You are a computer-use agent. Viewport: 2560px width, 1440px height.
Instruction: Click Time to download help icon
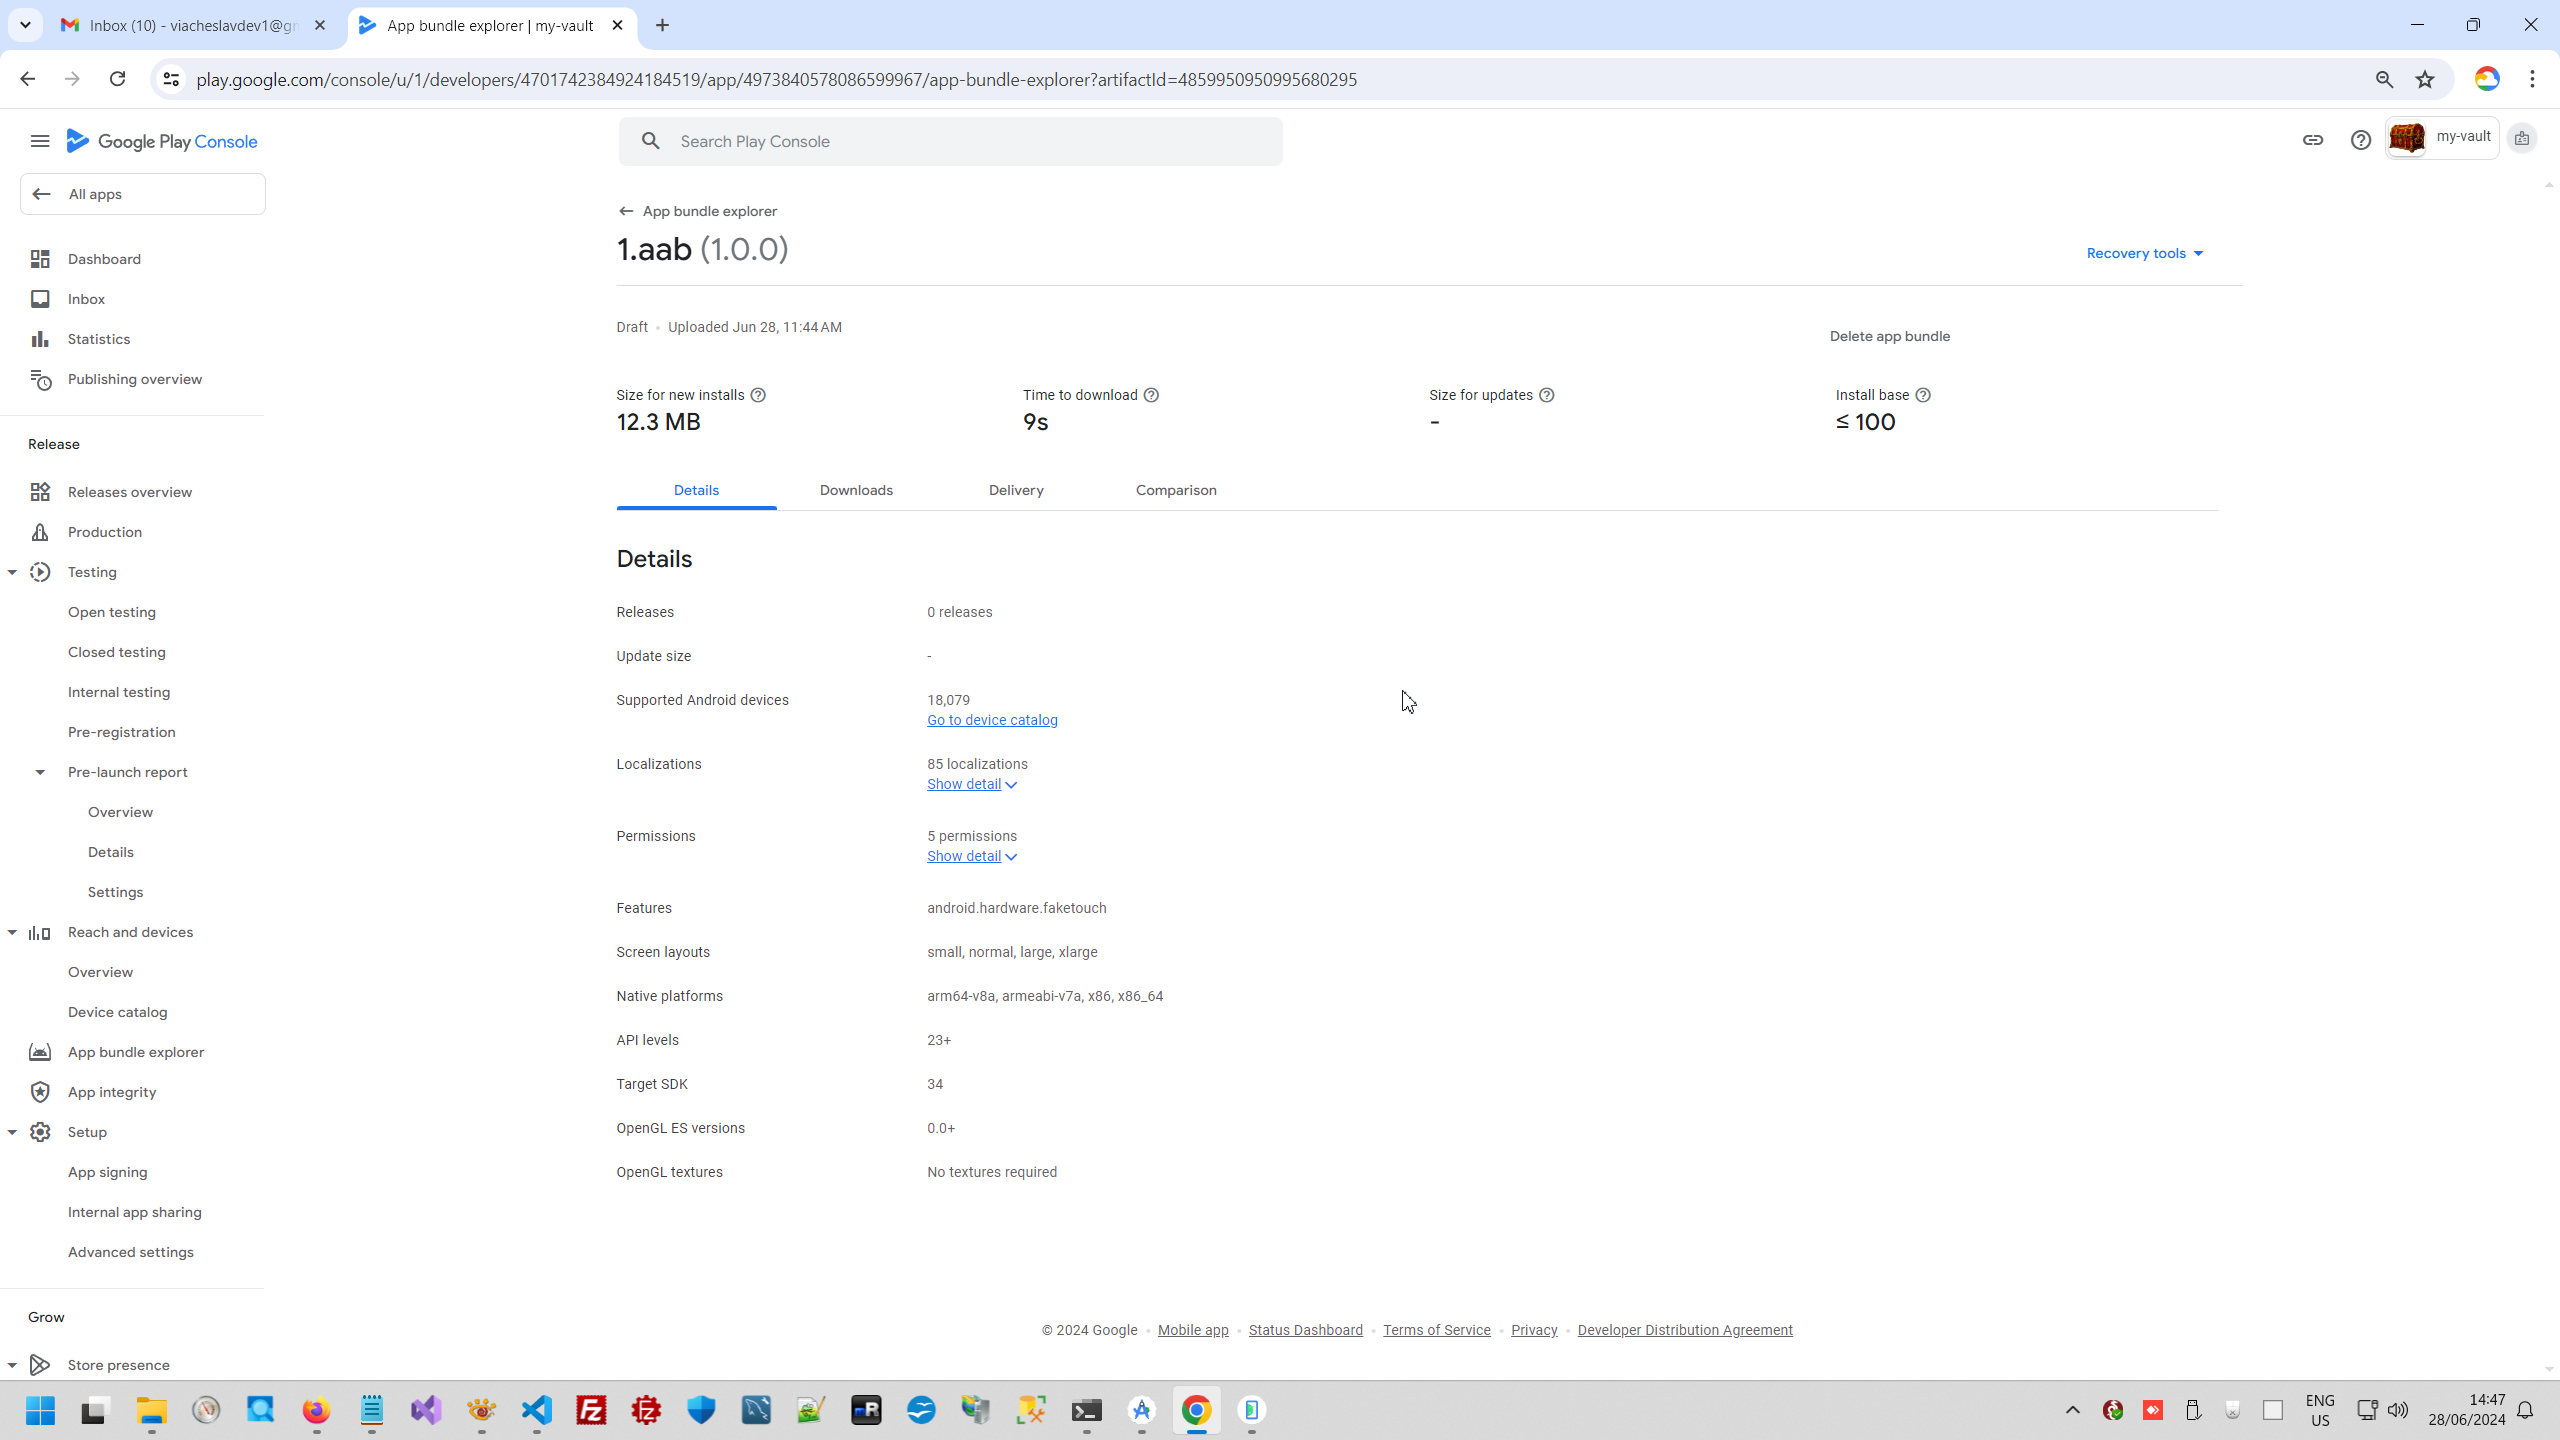(x=1151, y=395)
